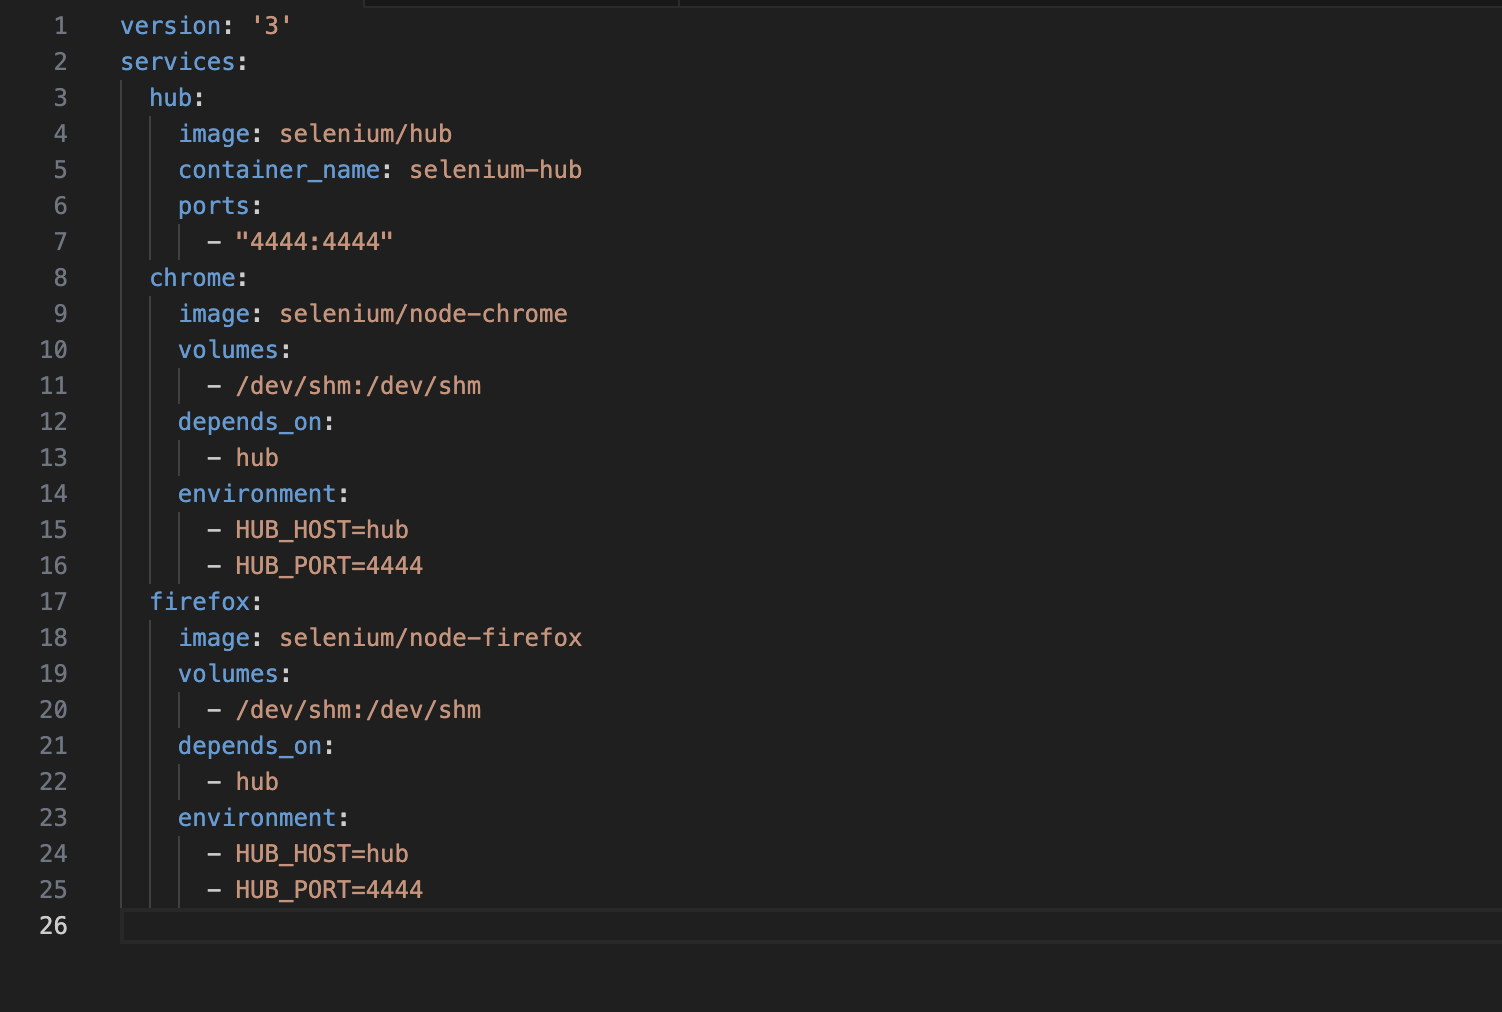Click '/dev/shm:/dev/shm' on line 11
Viewport: 1502px width, 1012px height.
(x=358, y=386)
